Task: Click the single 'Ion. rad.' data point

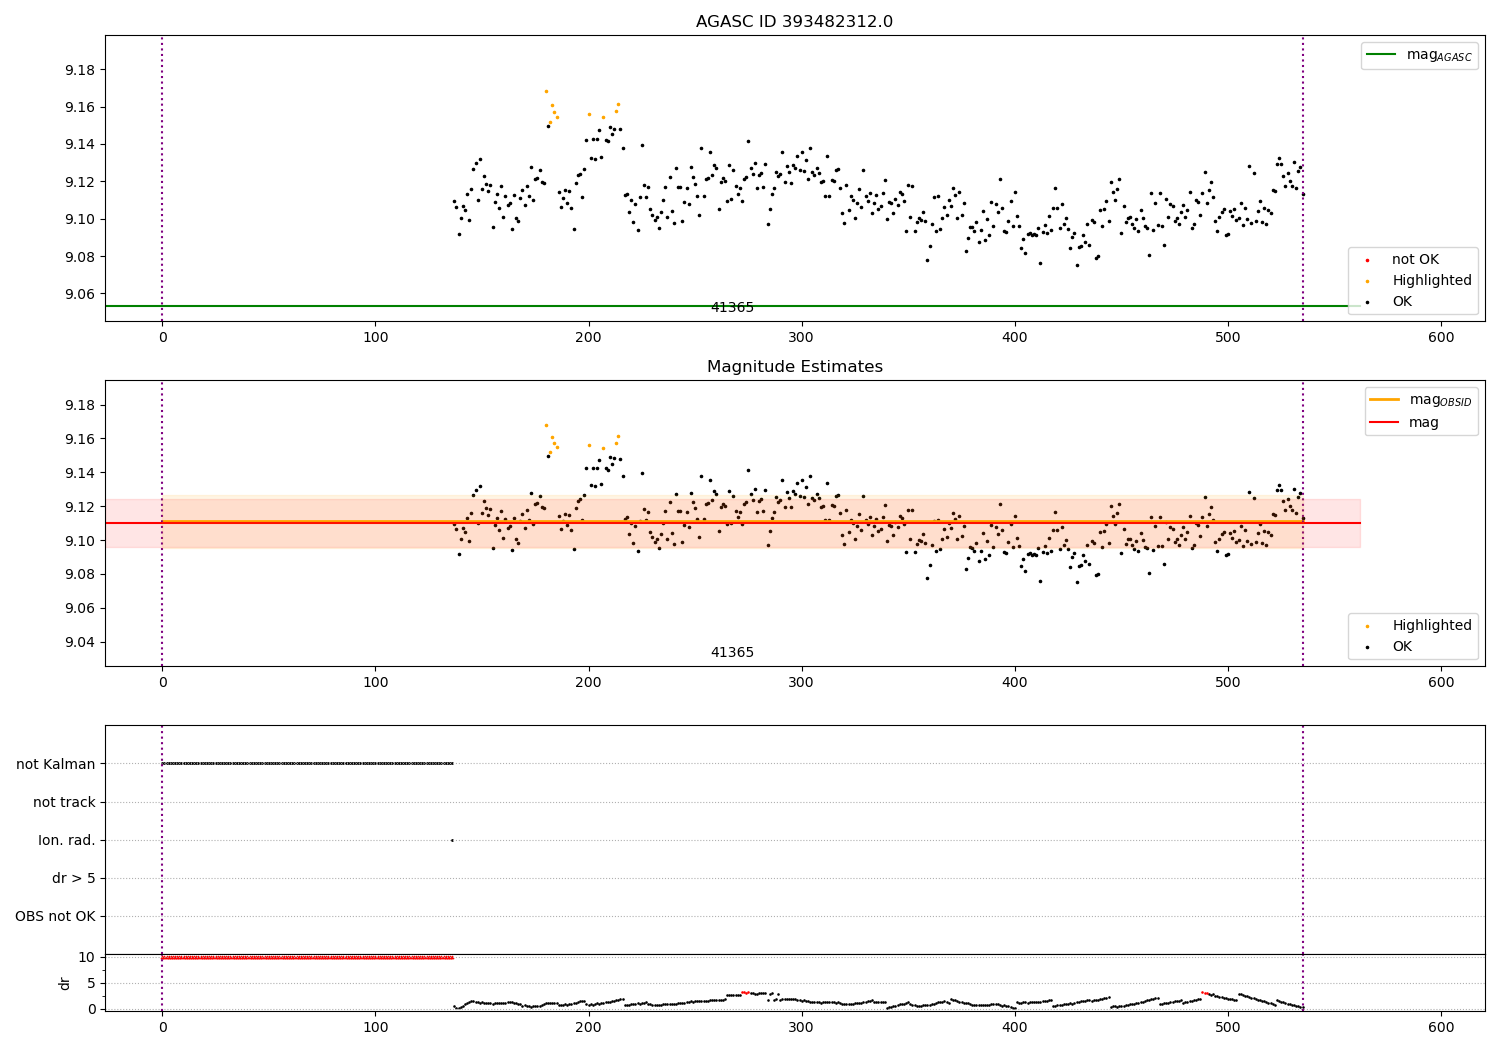Action: click(x=452, y=840)
